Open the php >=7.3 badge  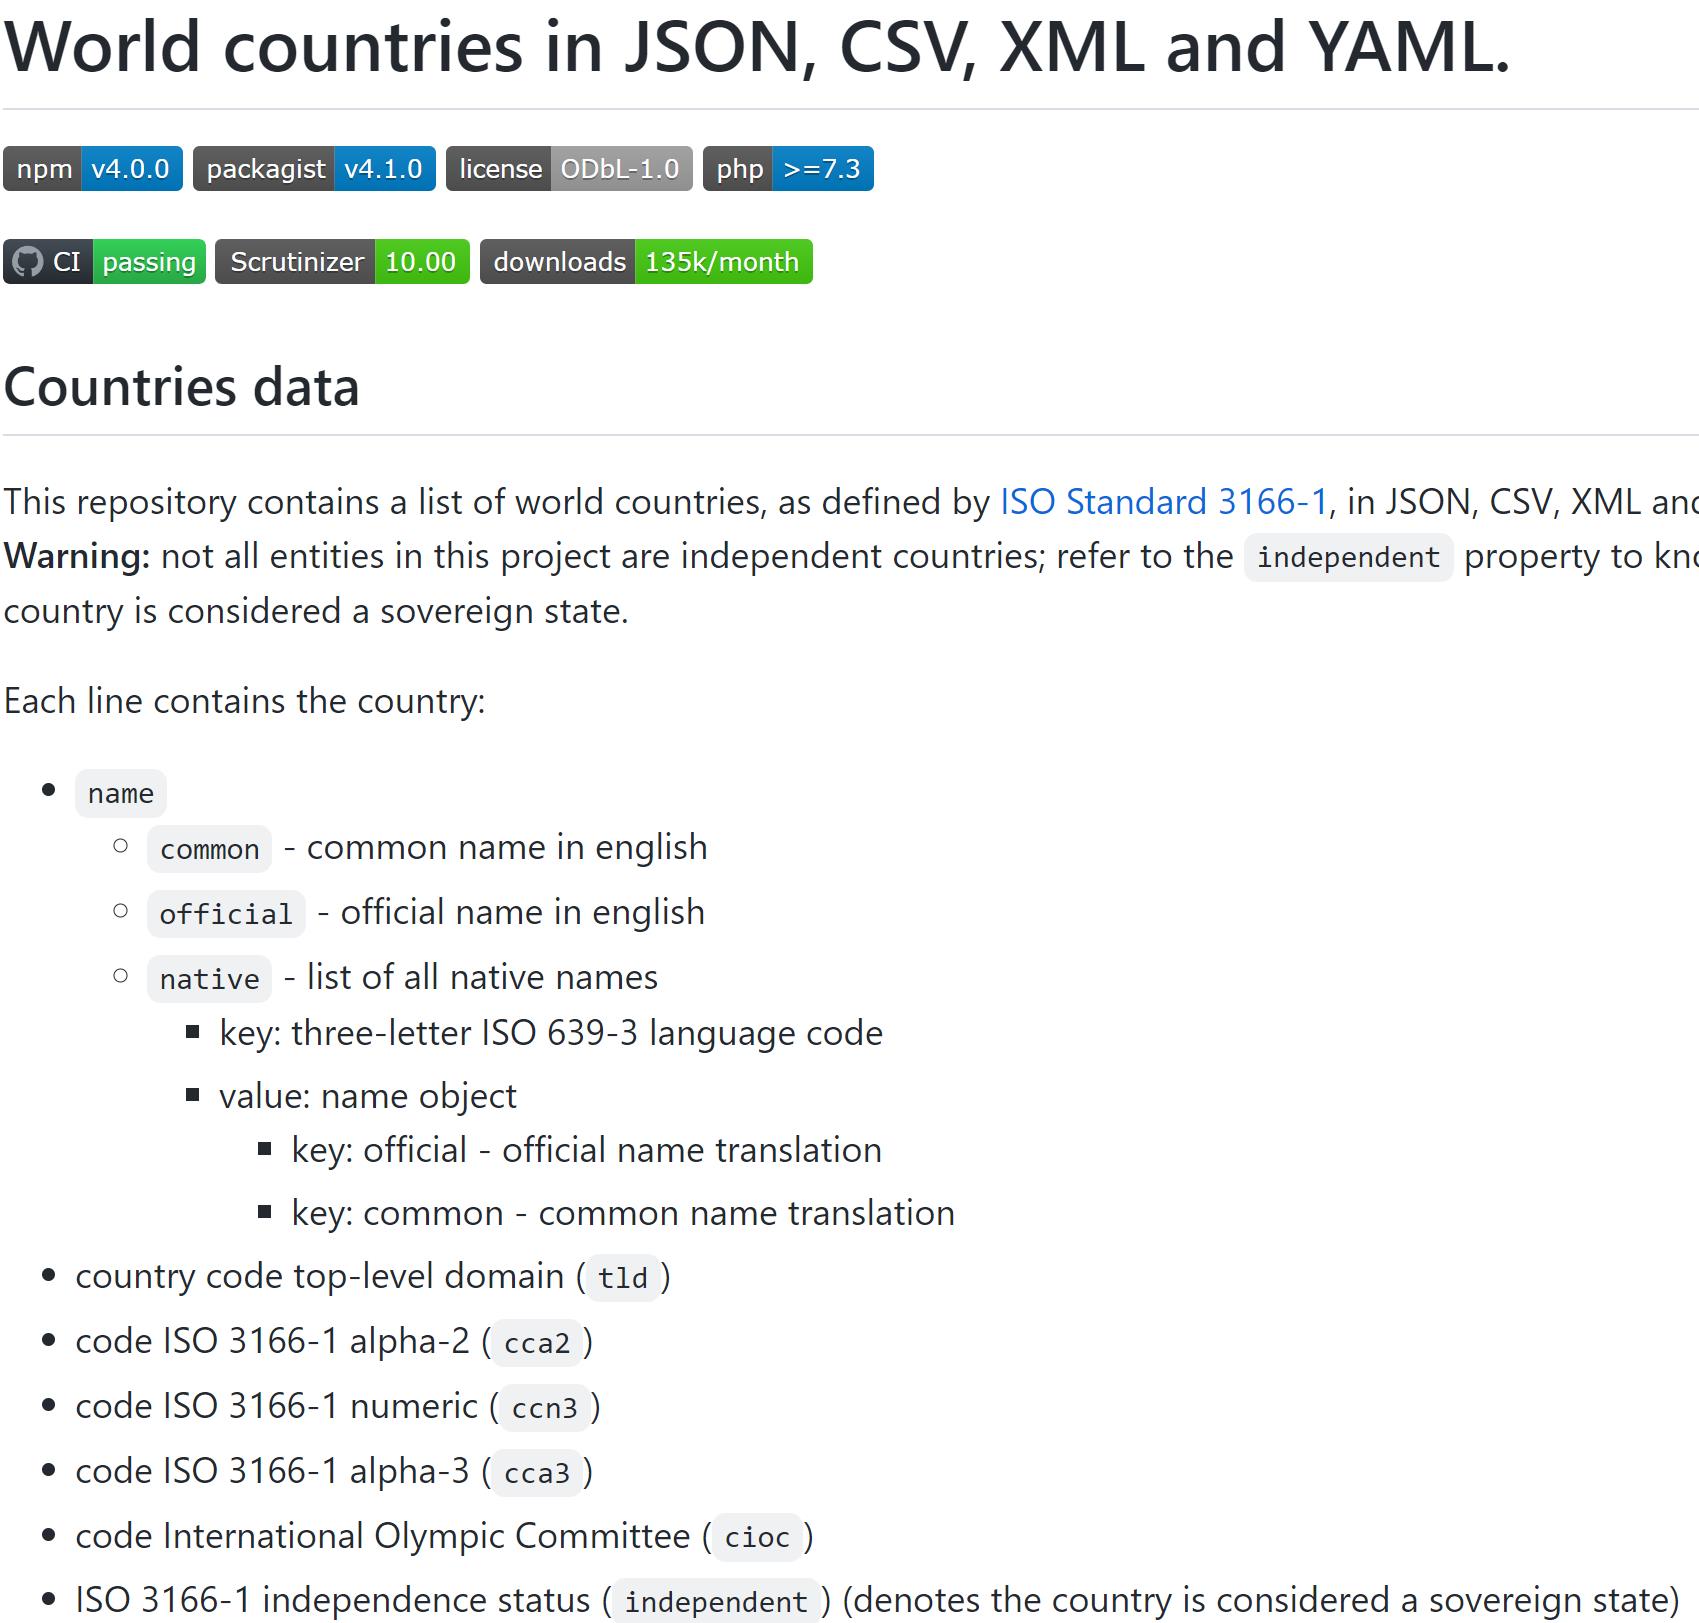click(788, 169)
